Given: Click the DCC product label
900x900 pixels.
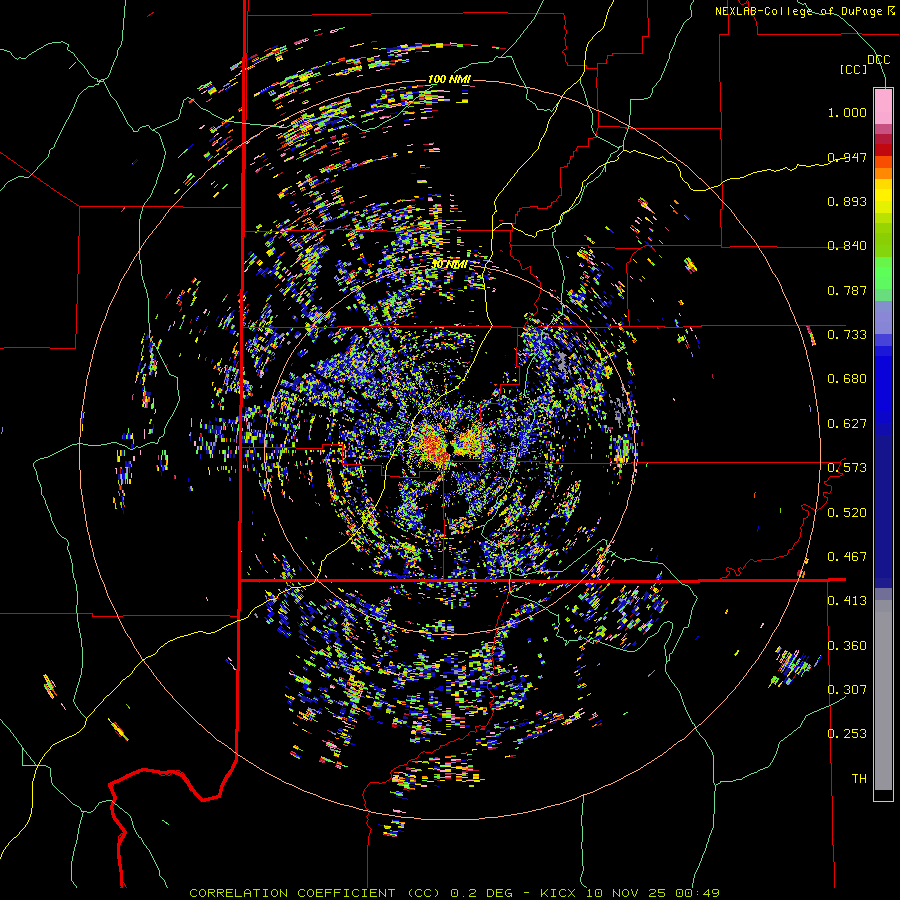Looking at the screenshot, I should (879, 60).
